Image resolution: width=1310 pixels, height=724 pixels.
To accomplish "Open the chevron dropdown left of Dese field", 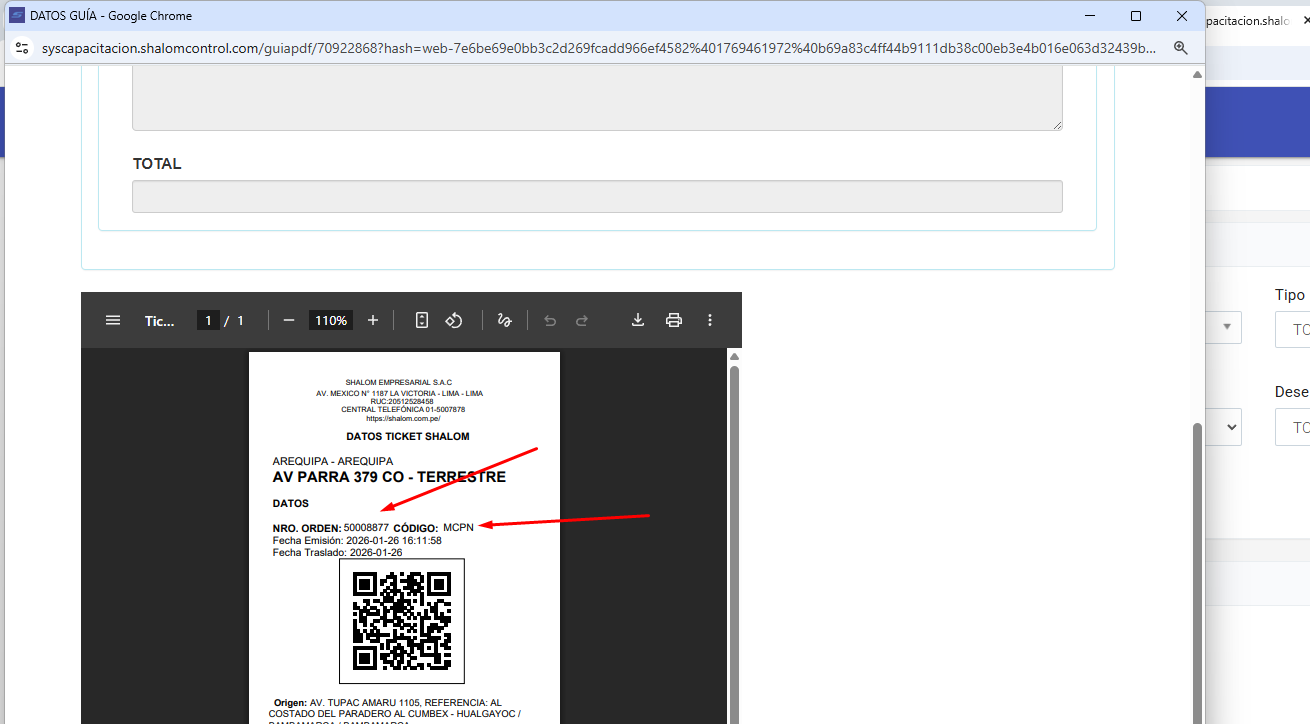I will point(1226,426).
